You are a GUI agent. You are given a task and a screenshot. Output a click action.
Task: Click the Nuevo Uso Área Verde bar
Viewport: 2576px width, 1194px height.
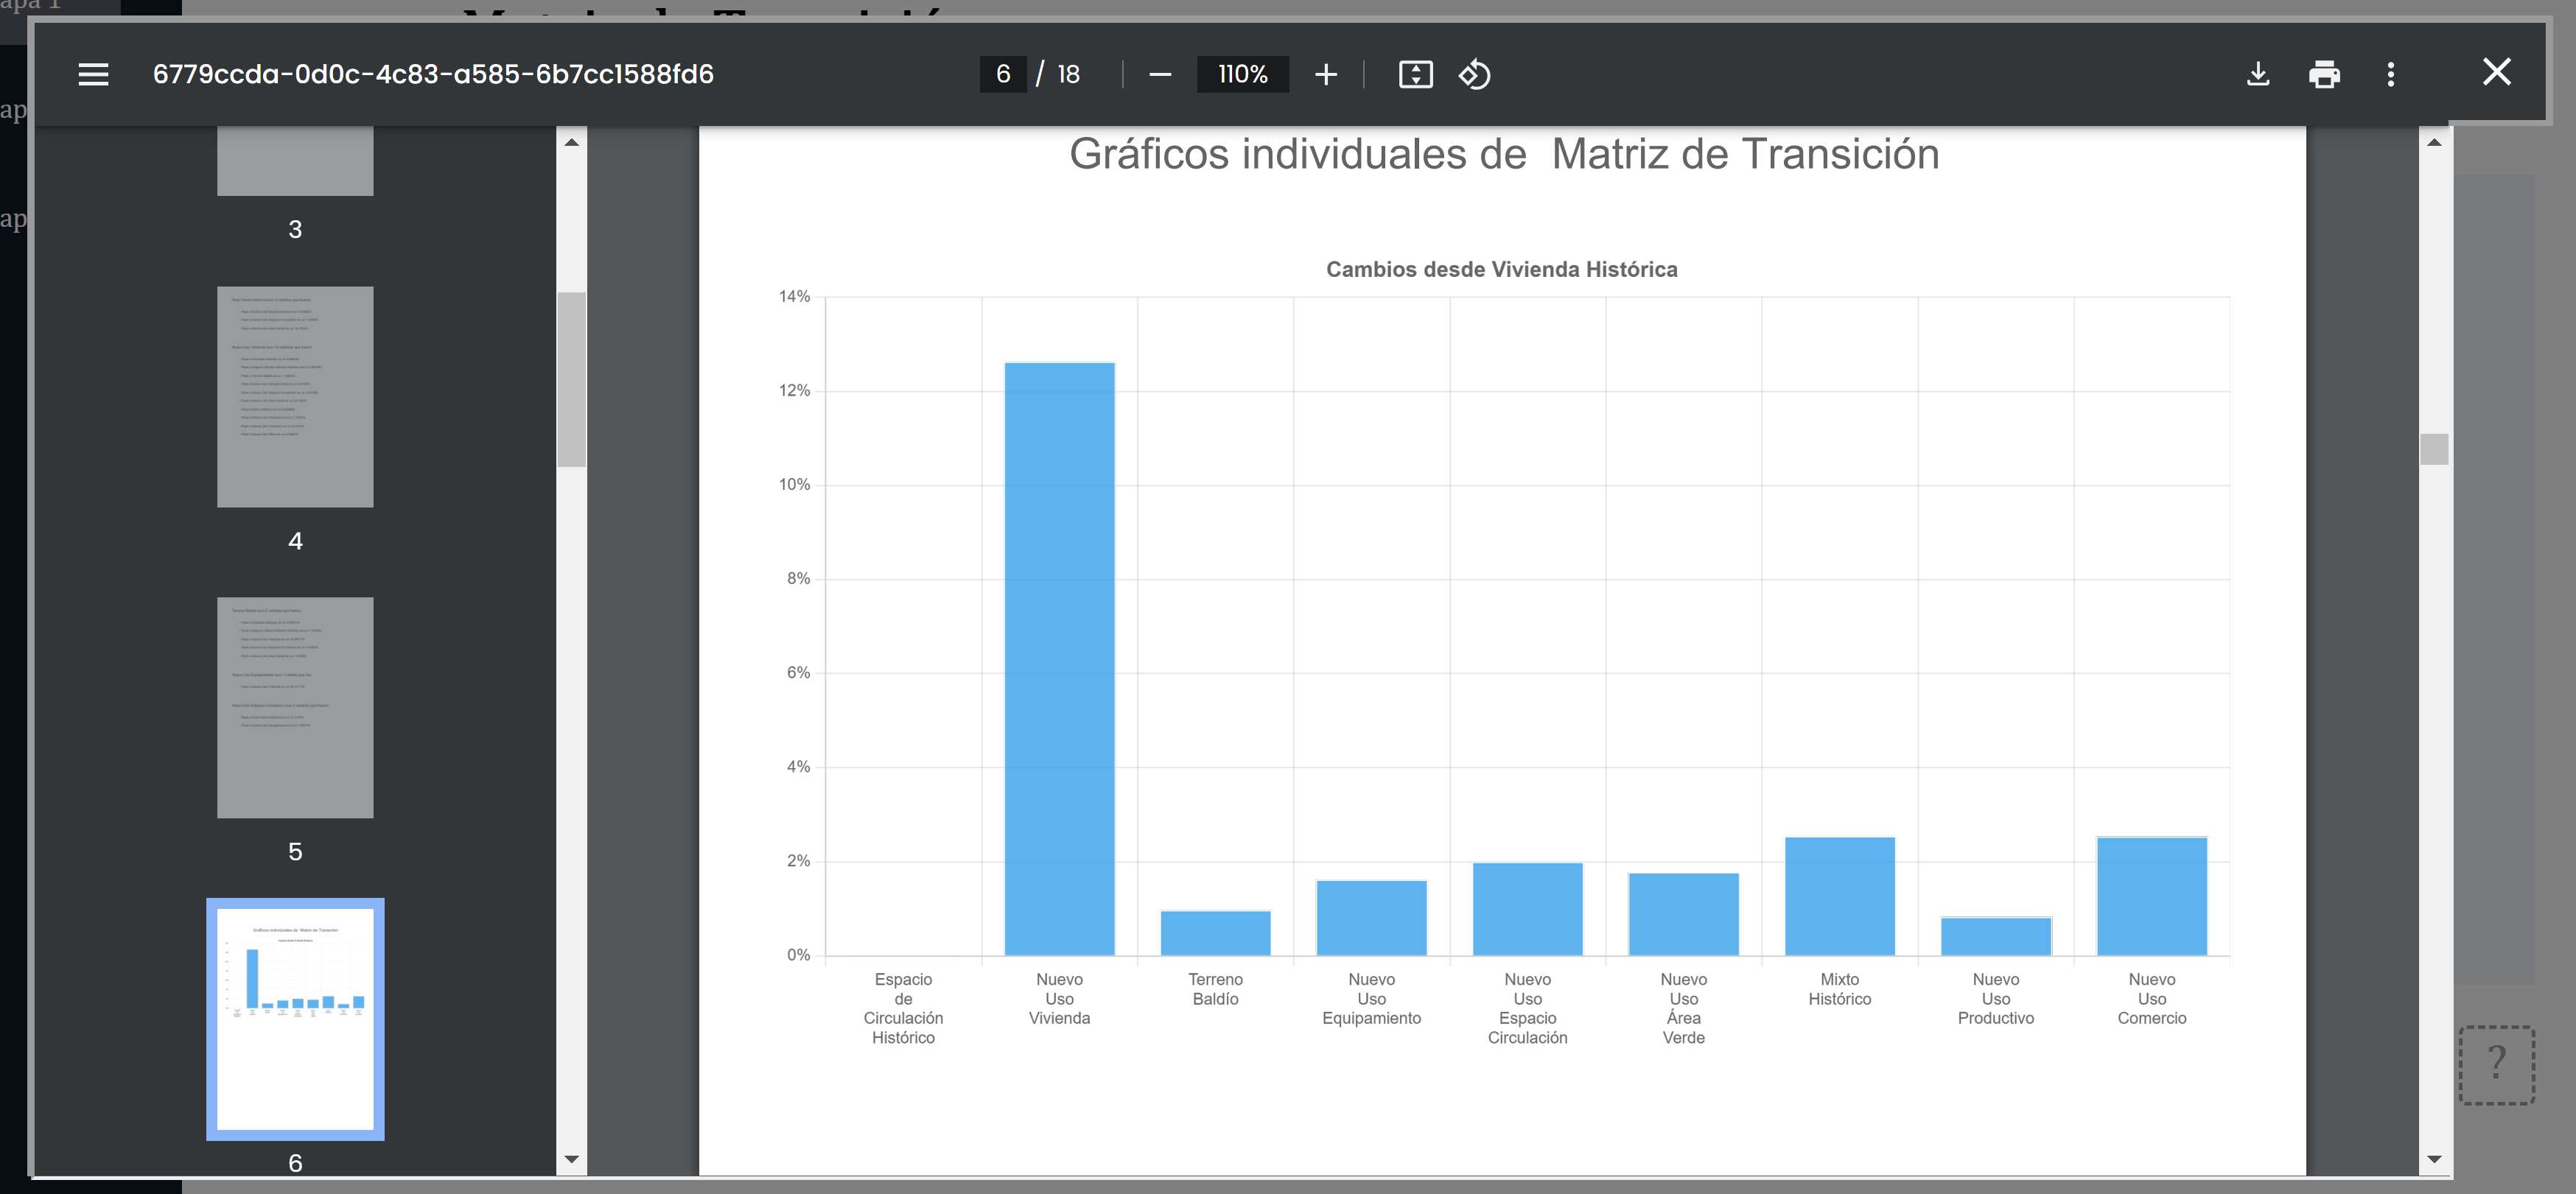pos(1683,914)
